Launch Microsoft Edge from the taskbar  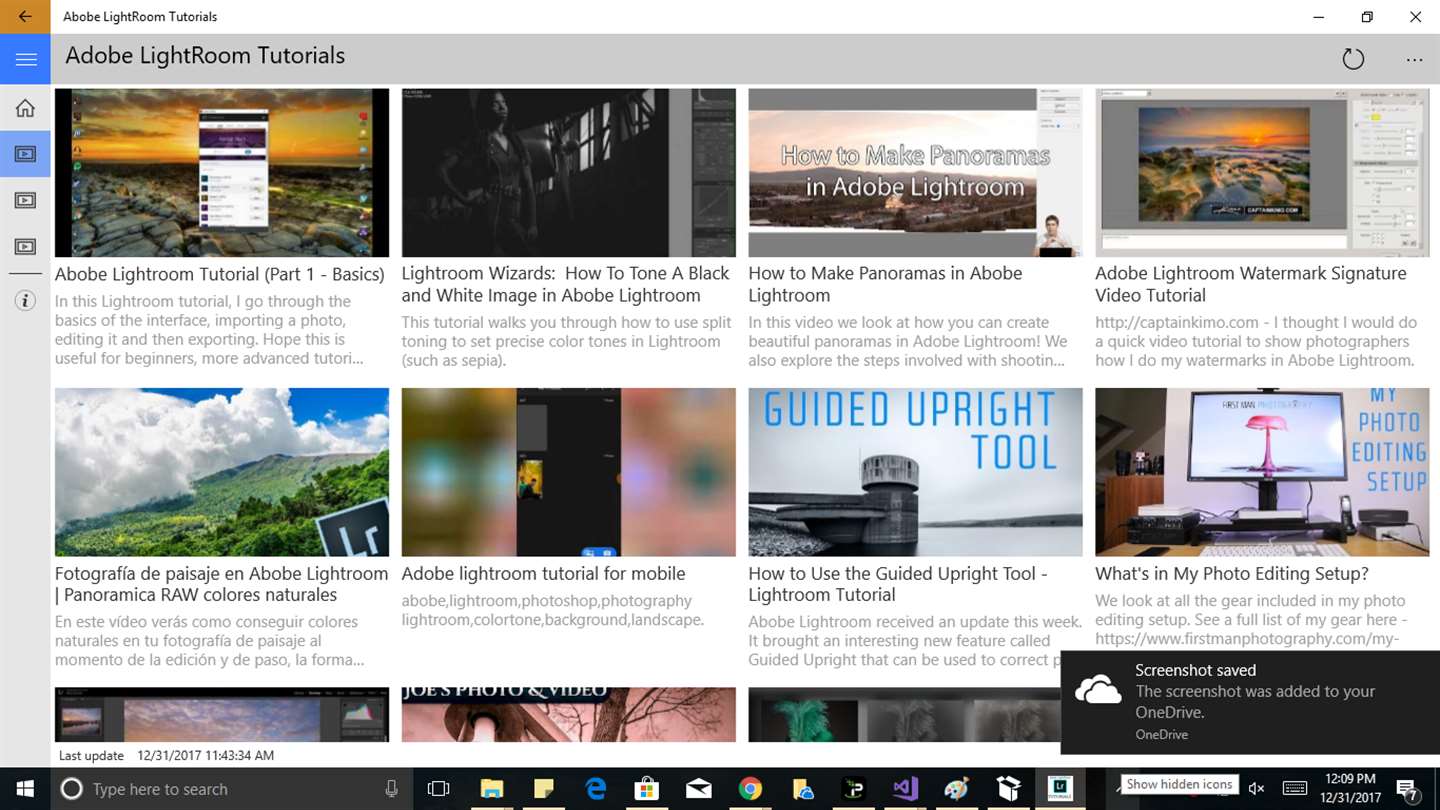(595, 789)
